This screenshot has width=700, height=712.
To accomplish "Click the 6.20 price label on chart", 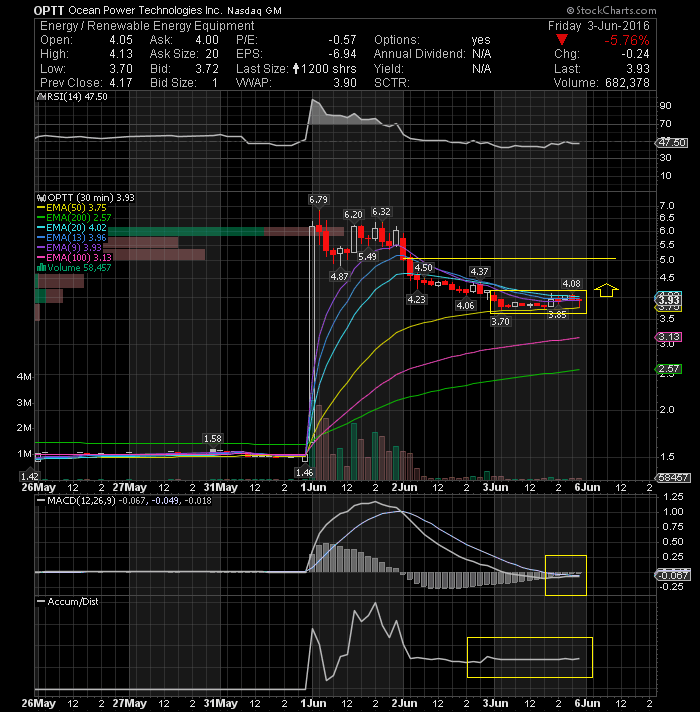I will [x=353, y=215].
